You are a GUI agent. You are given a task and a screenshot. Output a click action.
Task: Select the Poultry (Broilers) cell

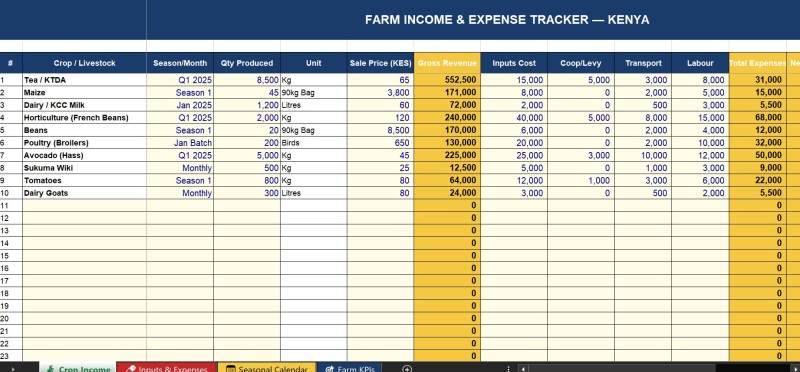pyautogui.click(x=84, y=143)
